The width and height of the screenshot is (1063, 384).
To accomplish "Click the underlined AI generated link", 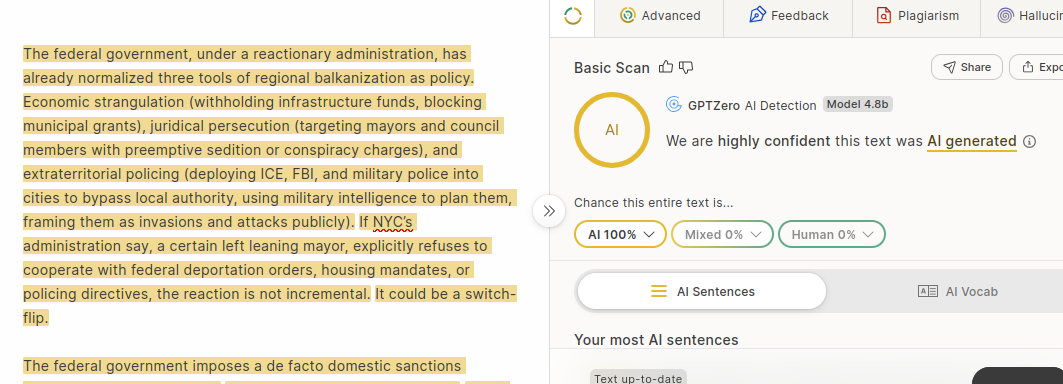I will click(971, 141).
